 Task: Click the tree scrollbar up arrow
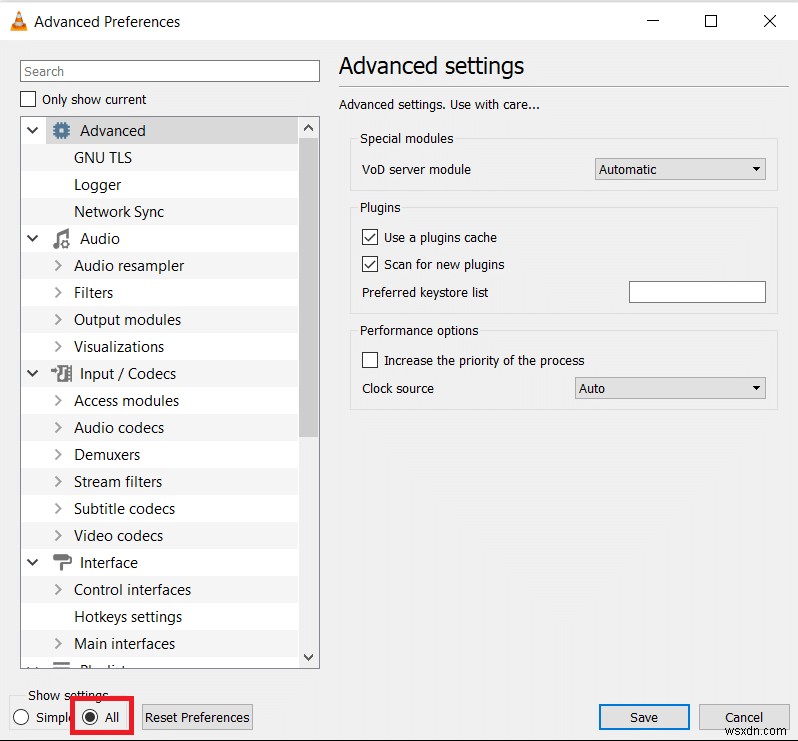click(x=308, y=128)
